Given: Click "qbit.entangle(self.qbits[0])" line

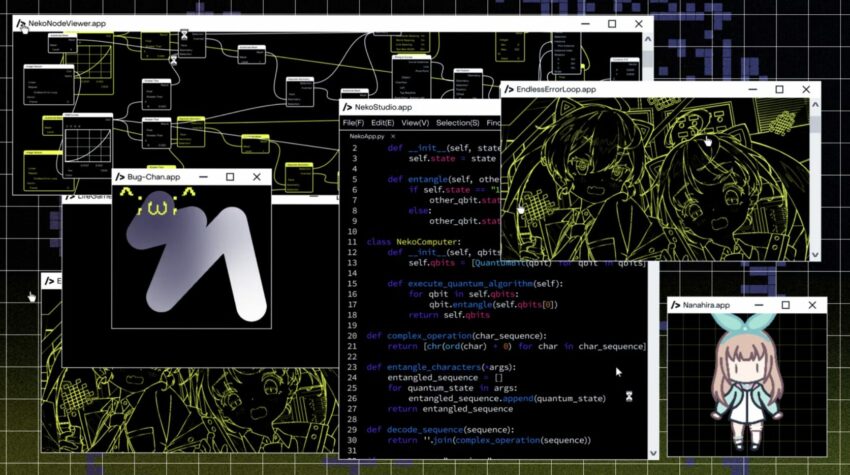Looking at the screenshot, I should (x=493, y=305).
